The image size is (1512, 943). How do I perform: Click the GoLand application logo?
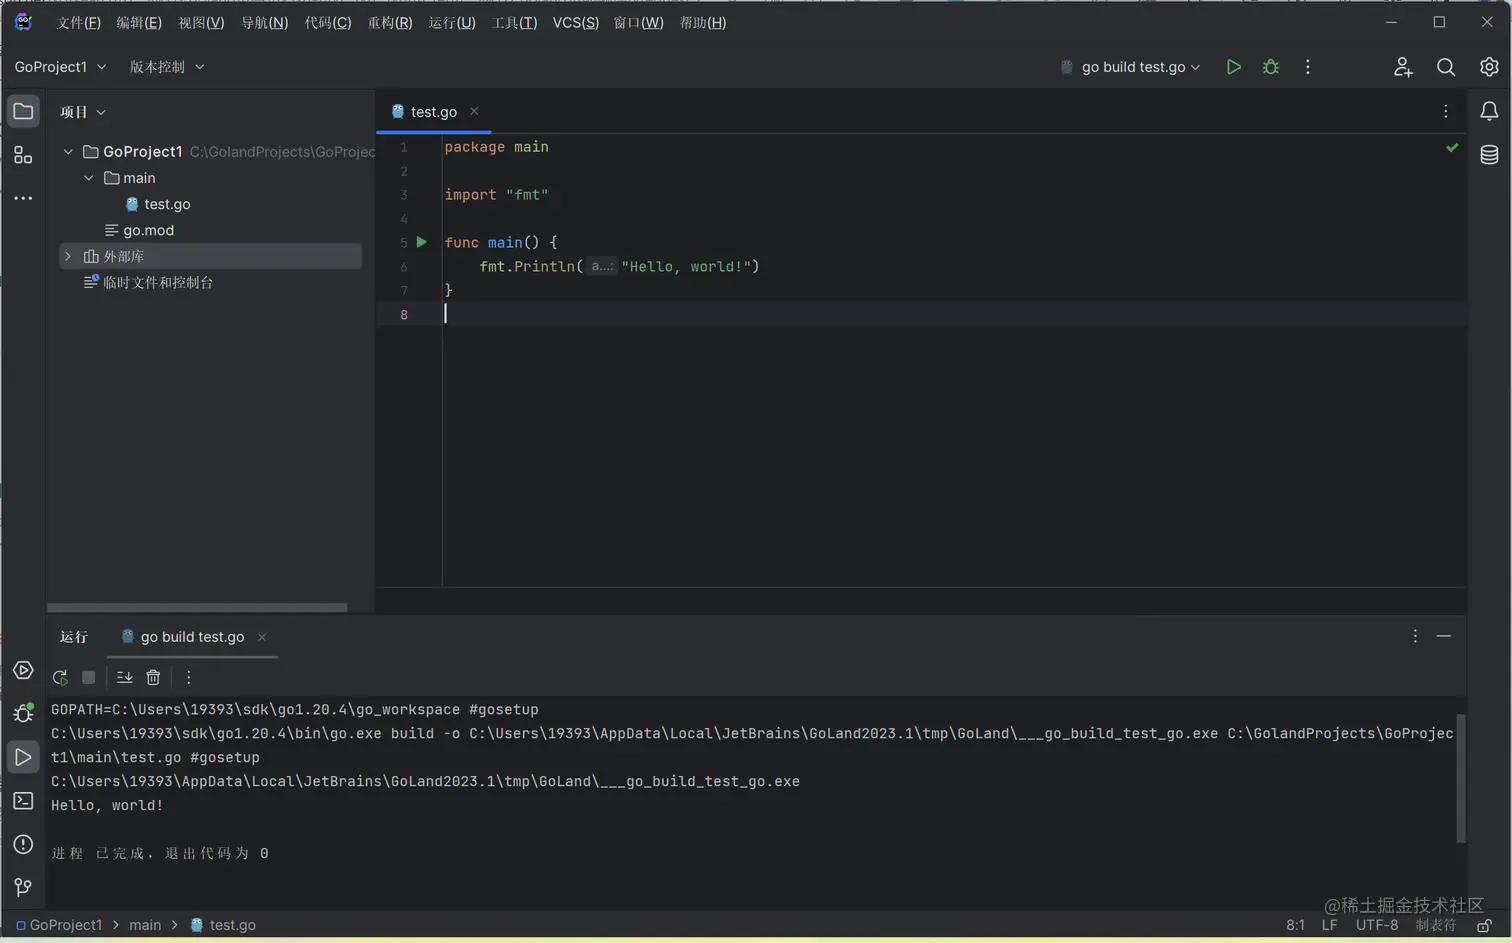coord(23,22)
